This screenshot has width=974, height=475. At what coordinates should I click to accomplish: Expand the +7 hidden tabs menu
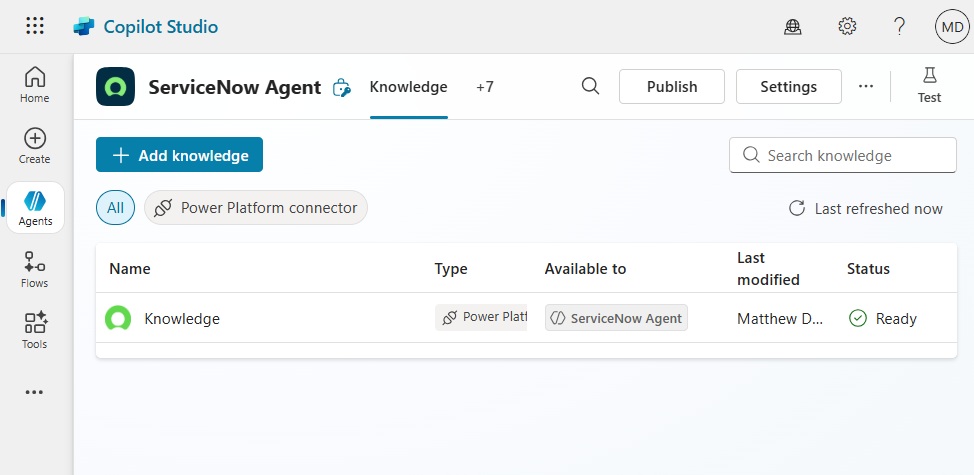(485, 87)
